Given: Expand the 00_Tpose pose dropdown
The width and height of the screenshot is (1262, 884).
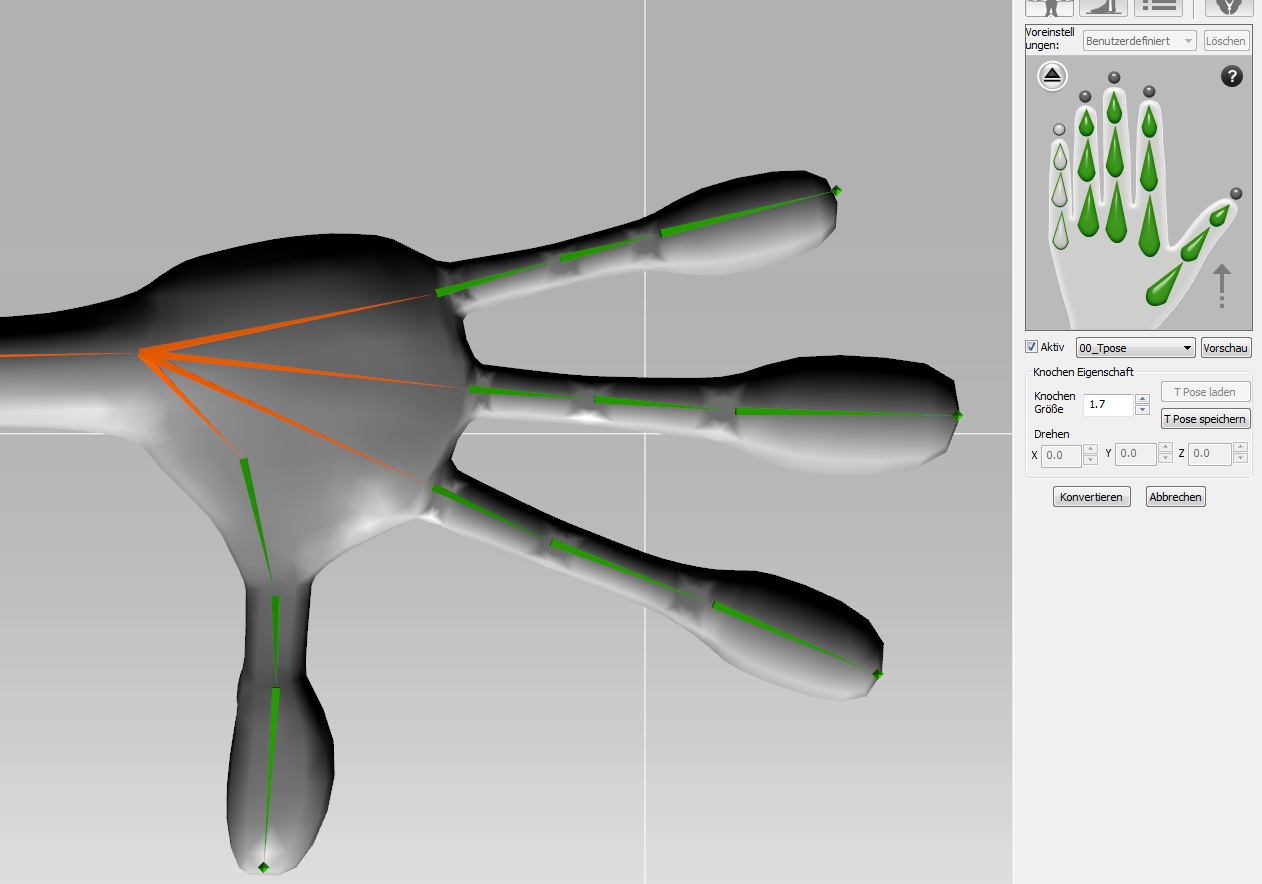Looking at the screenshot, I should click(x=1135, y=348).
